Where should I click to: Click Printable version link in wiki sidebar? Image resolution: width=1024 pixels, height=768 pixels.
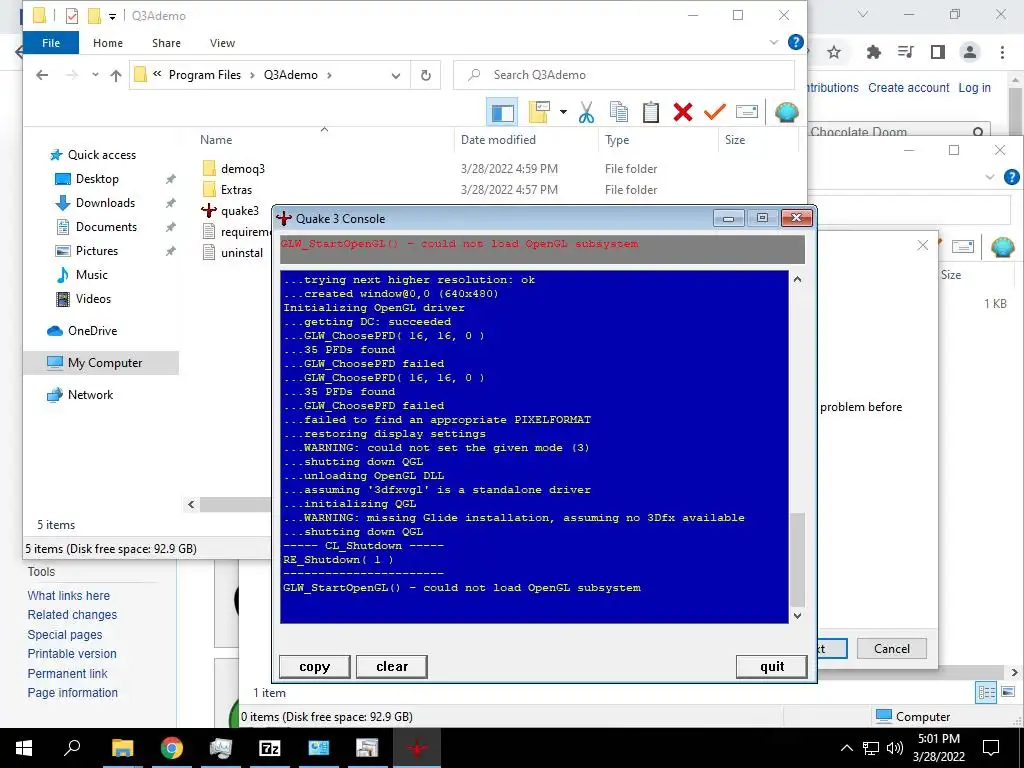(72, 654)
